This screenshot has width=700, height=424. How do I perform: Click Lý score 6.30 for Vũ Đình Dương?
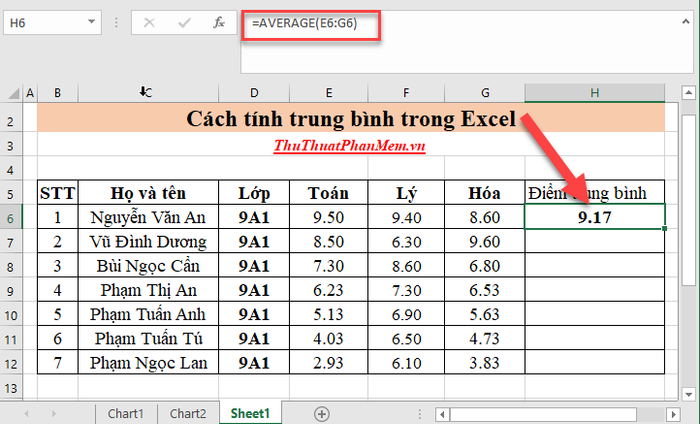pos(406,241)
